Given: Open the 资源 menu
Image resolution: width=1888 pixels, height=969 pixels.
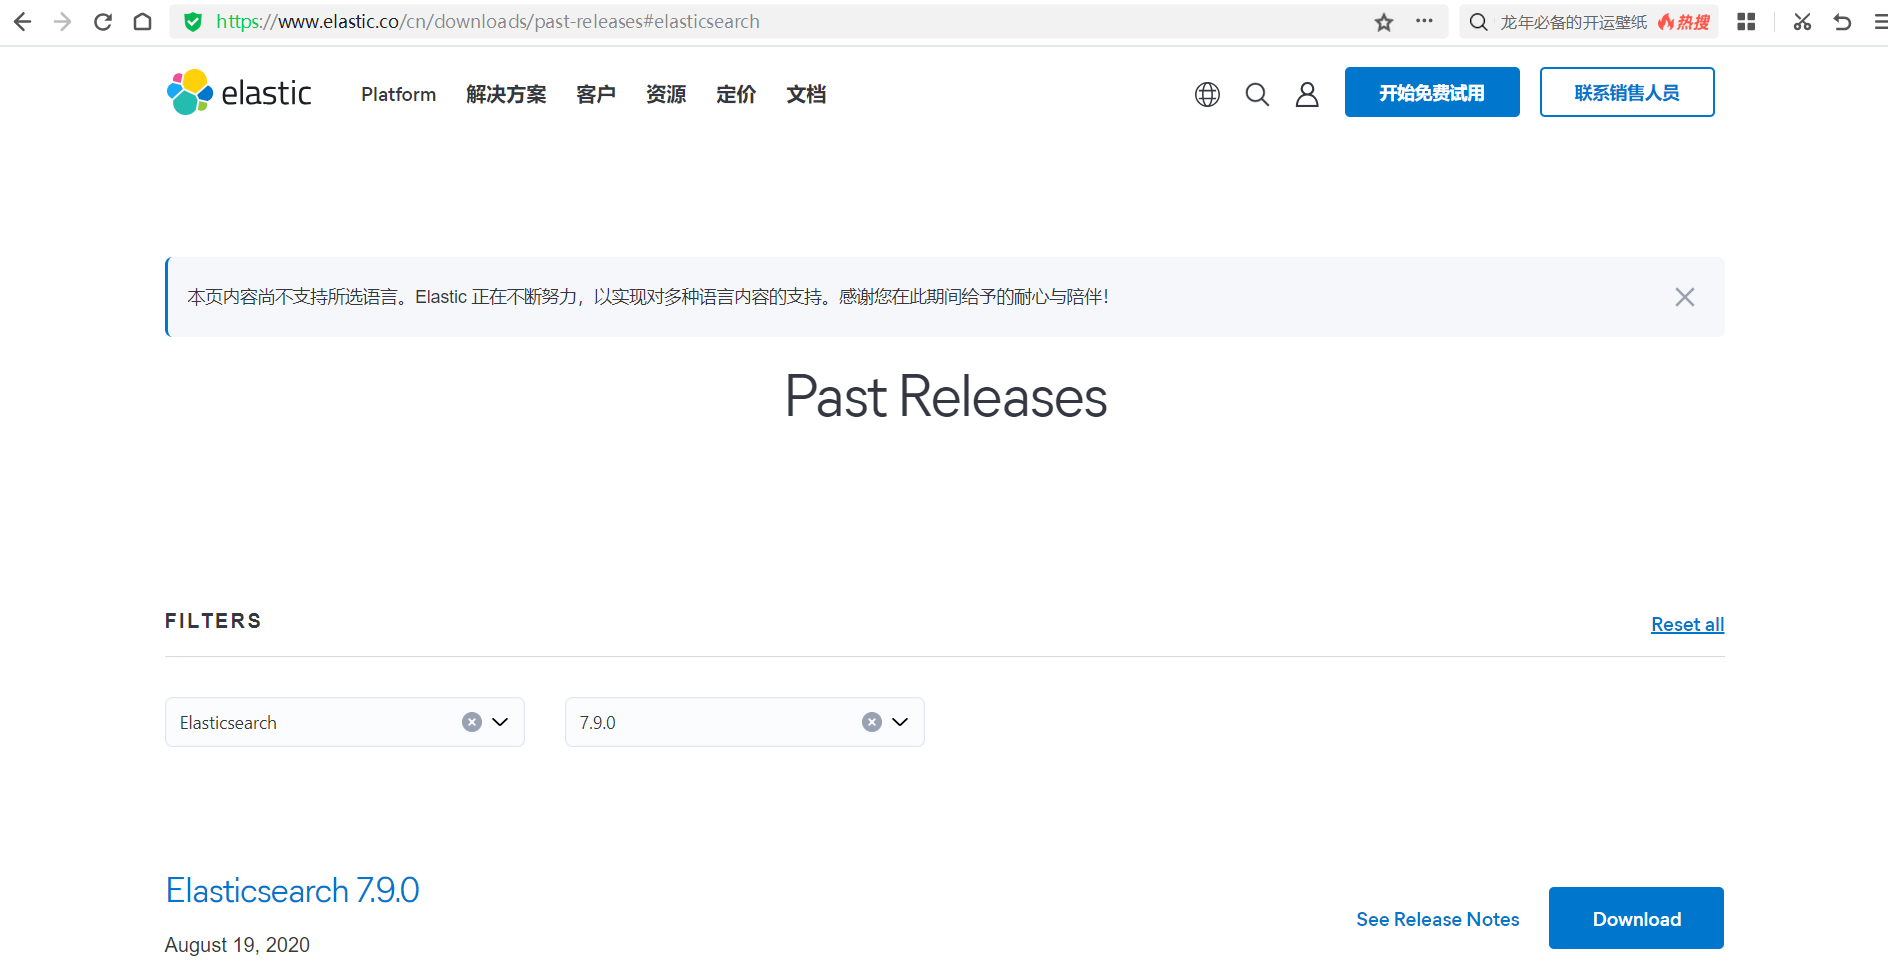Looking at the screenshot, I should point(666,94).
